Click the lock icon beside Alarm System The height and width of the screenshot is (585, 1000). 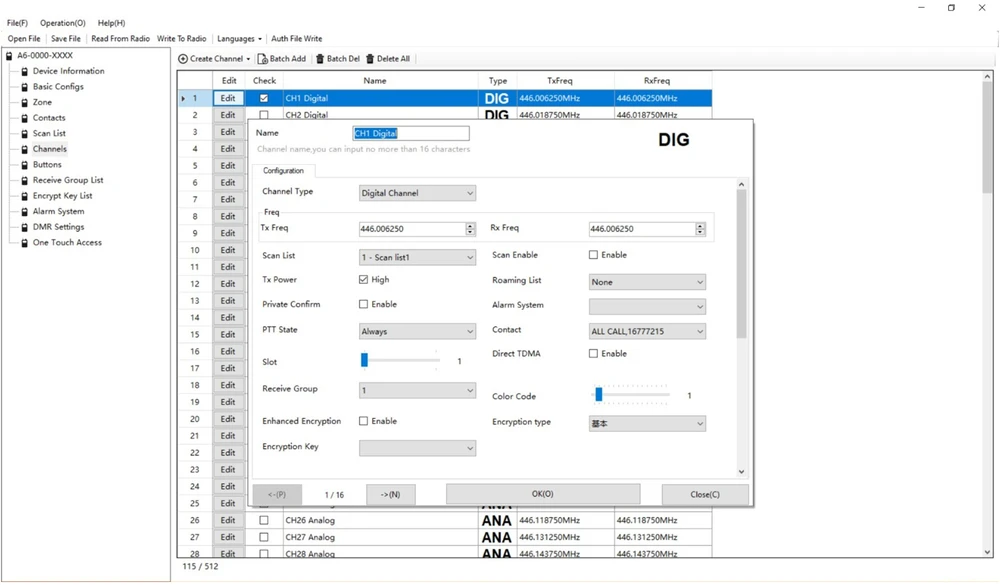pos(25,212)
